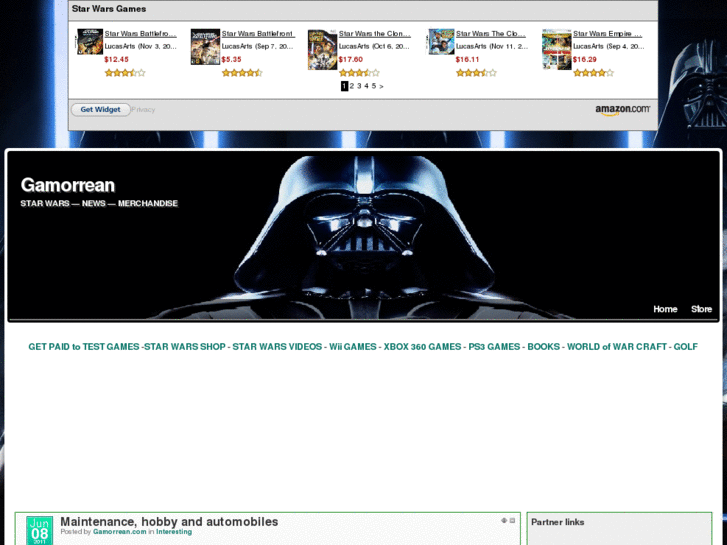Open GET PAID to TEST GAMES link
Viewport: 727px width, 545px height.
(84, 347)
